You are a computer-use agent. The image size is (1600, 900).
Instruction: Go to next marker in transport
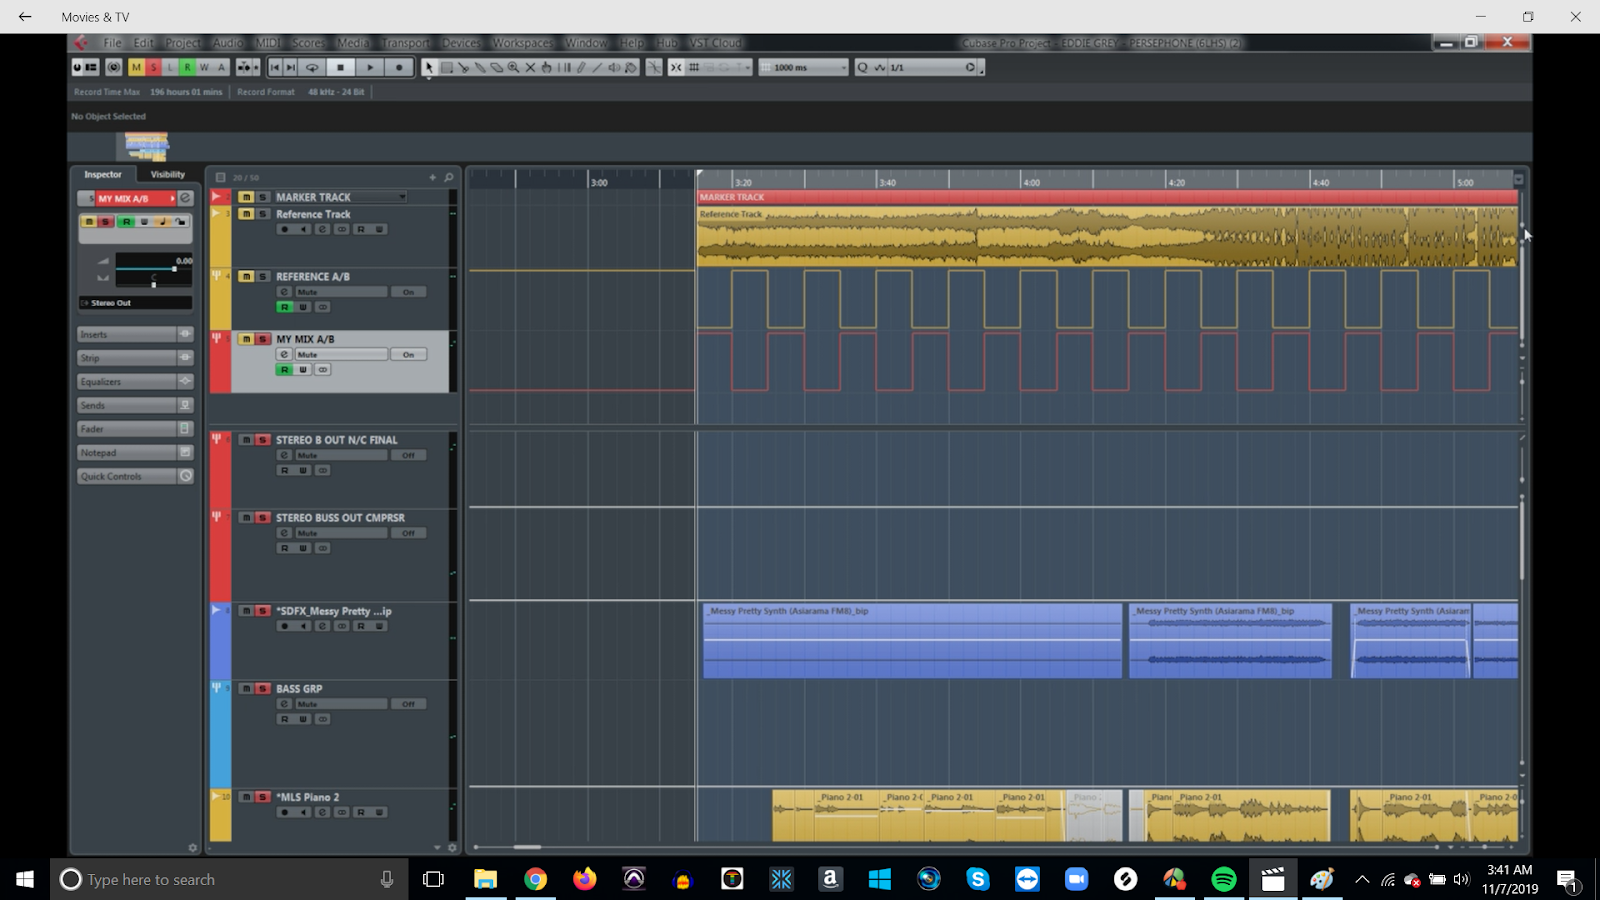coord(291,67)
